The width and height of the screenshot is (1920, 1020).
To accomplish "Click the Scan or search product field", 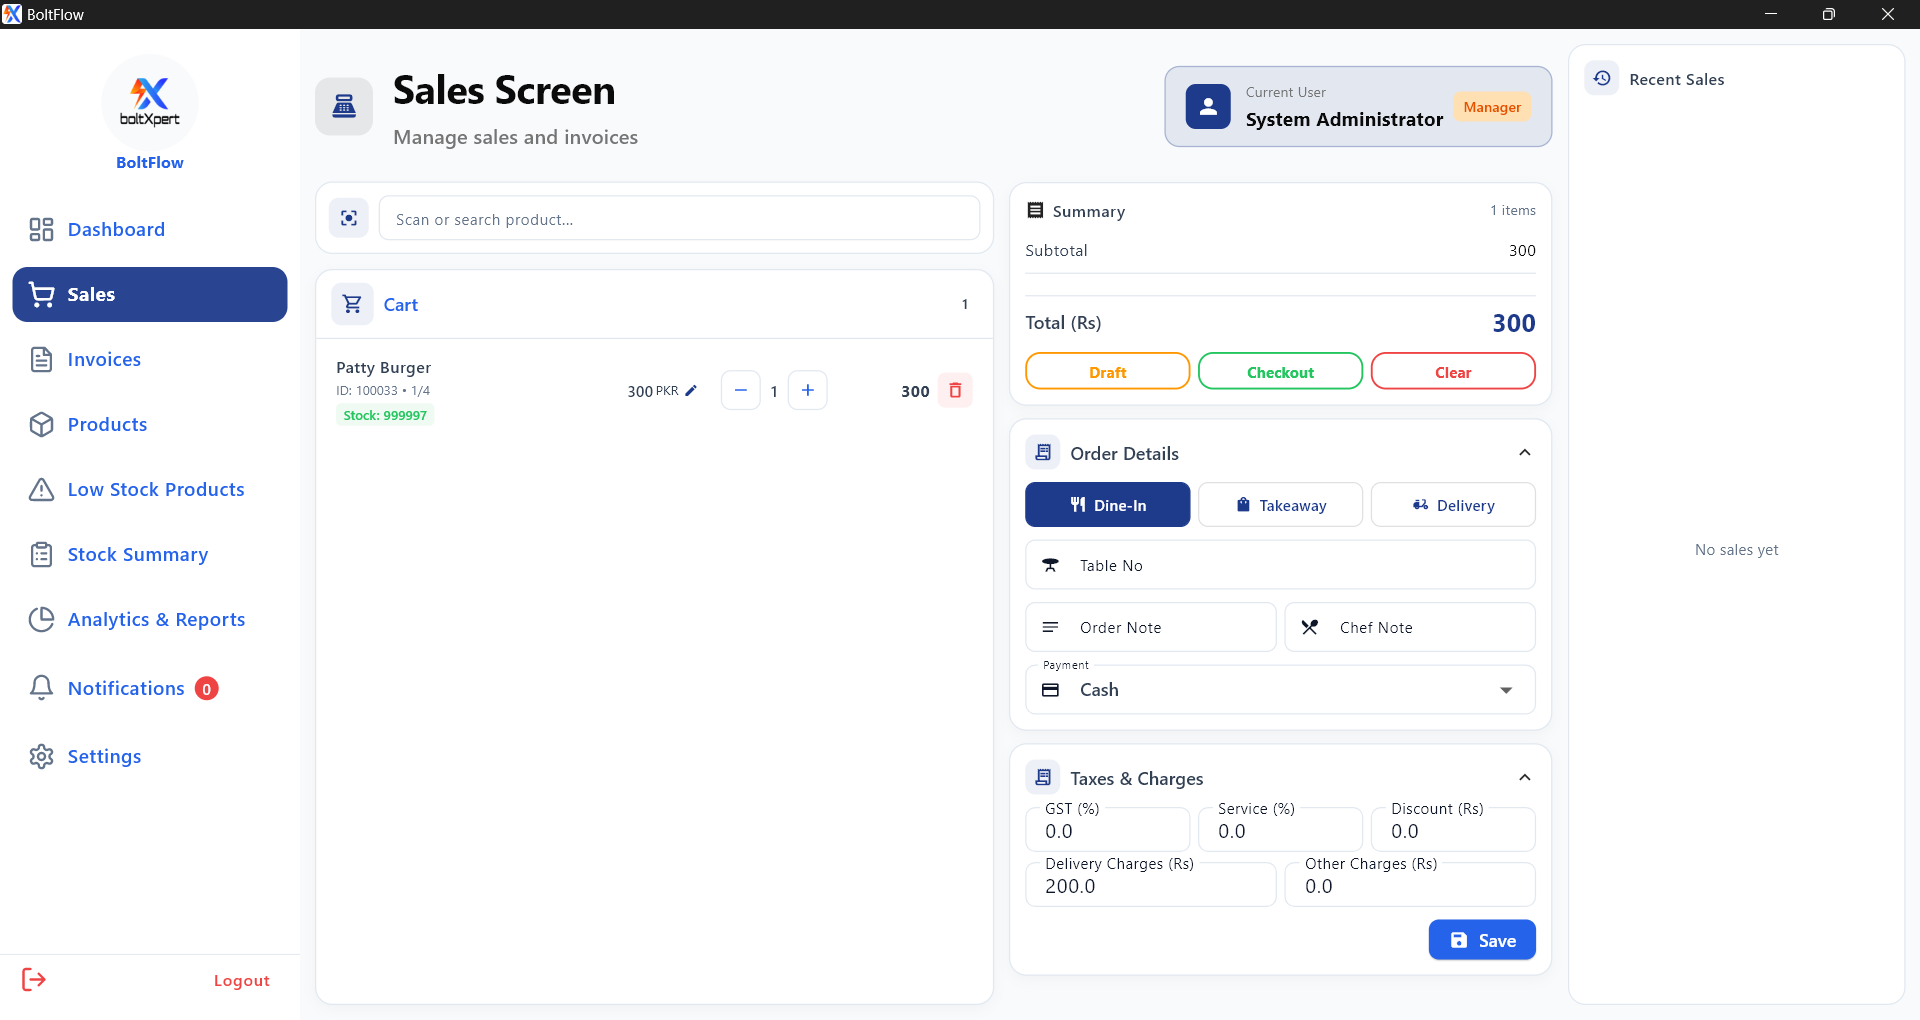I will point(678,219).
